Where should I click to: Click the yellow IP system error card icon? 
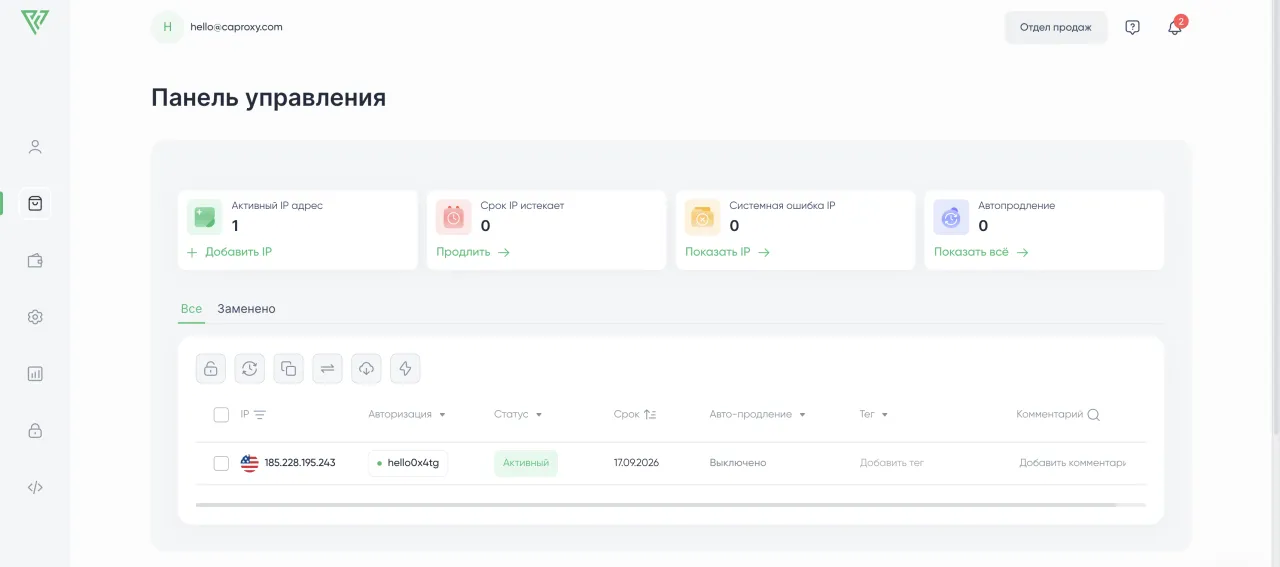(703, 216)
